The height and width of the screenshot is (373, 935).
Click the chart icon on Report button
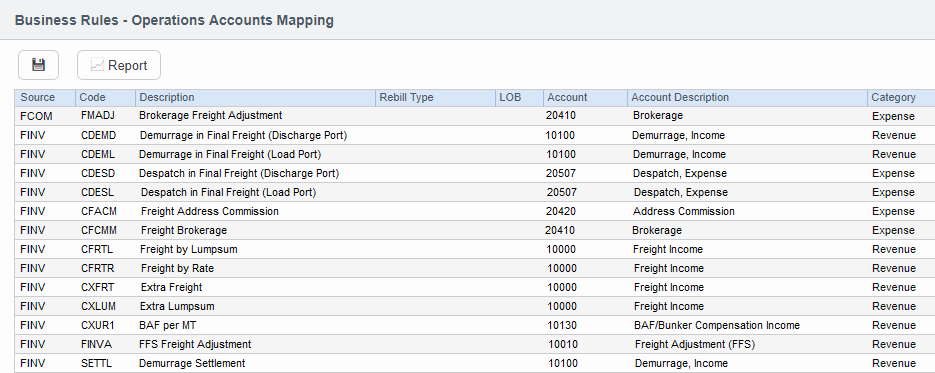point(97,65)
